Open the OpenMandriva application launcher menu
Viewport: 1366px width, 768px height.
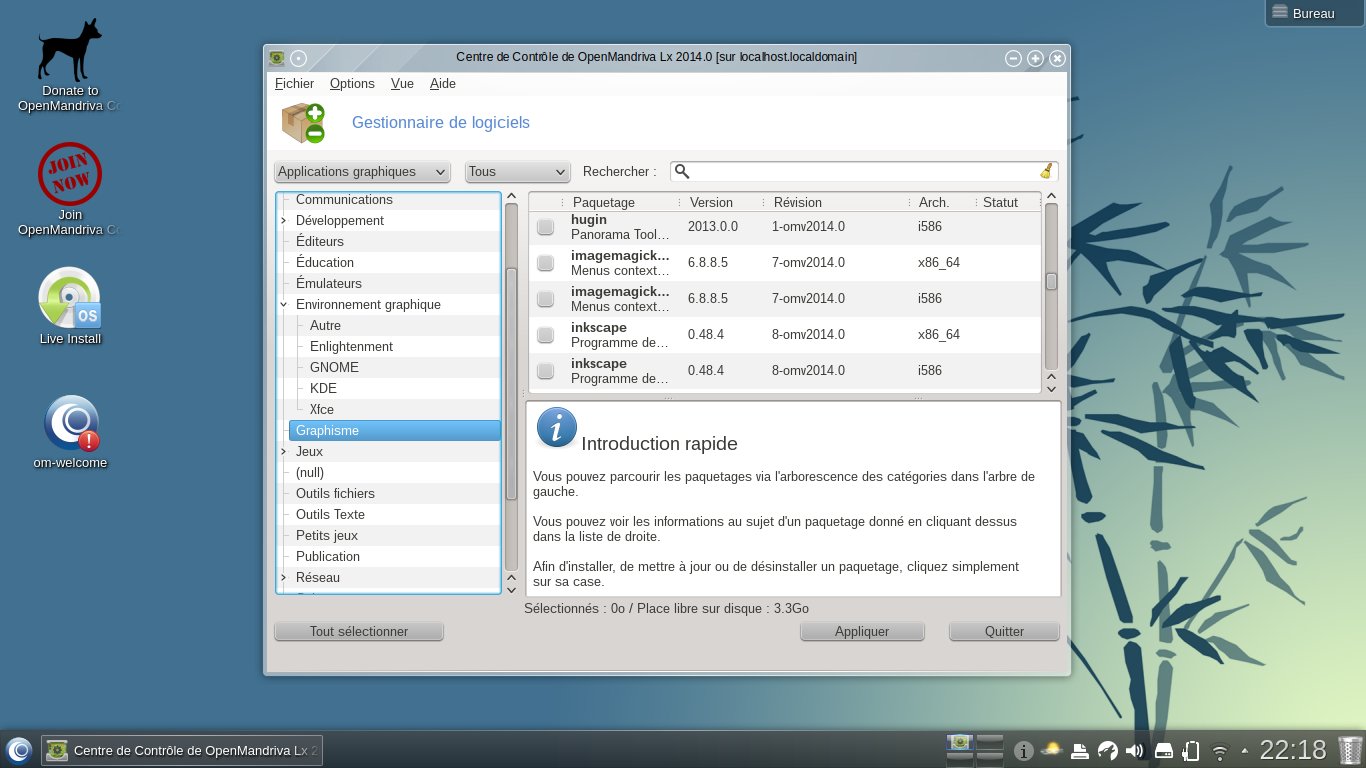18,750
